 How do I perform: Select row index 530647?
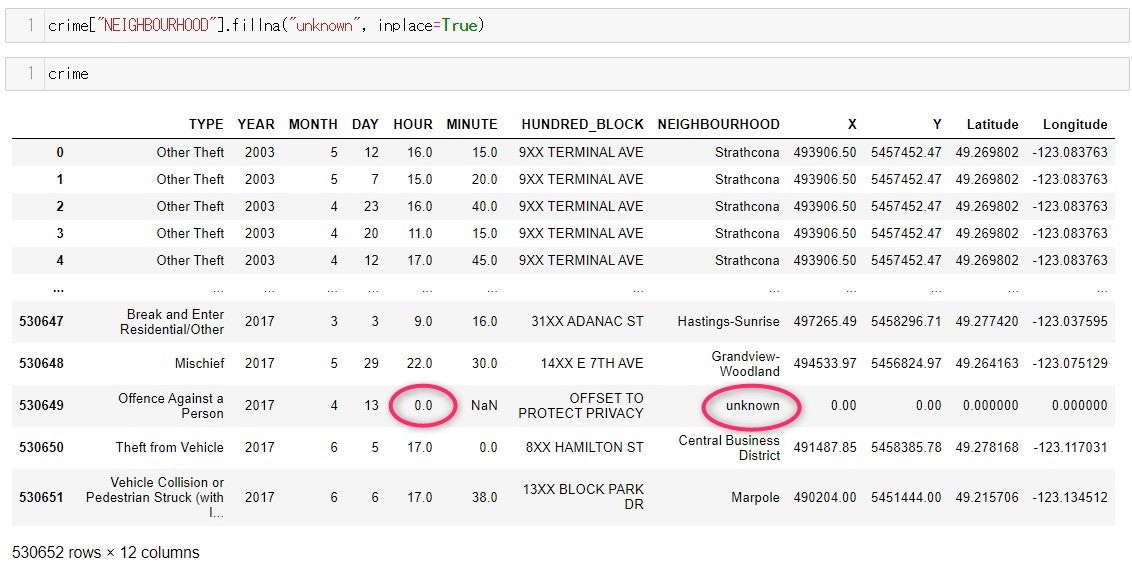pos(42,321)
